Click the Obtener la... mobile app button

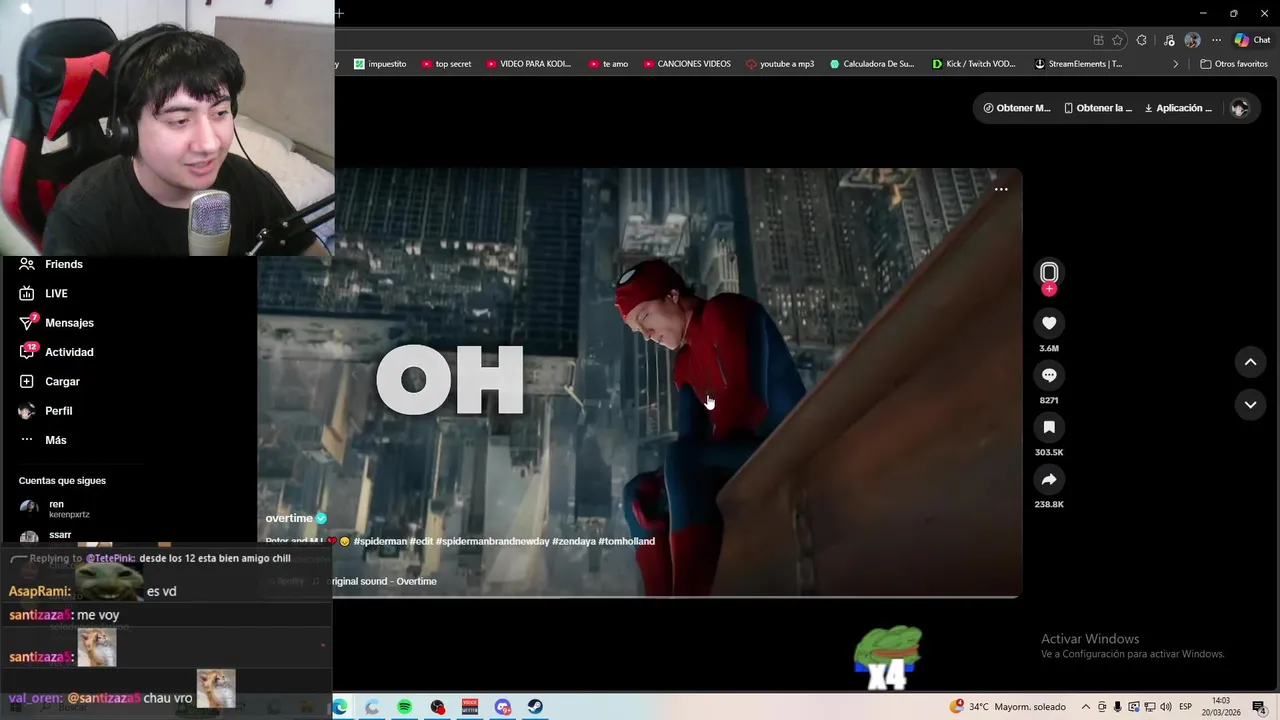click(1098, 108)
